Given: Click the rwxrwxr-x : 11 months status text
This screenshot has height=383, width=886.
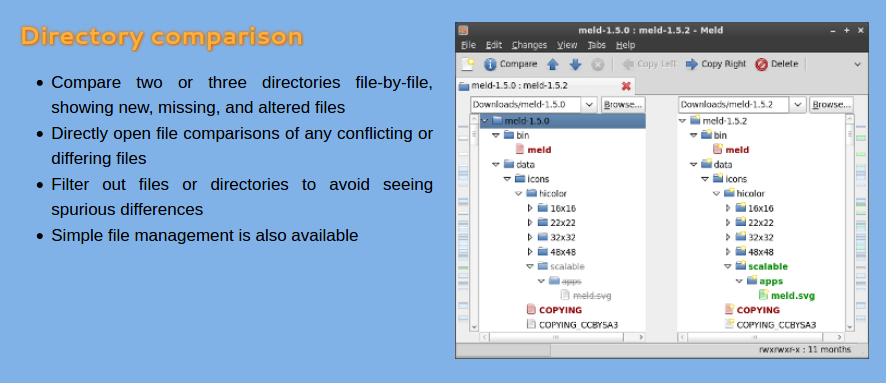Looking at the screenshot, I should pos(805,350).
